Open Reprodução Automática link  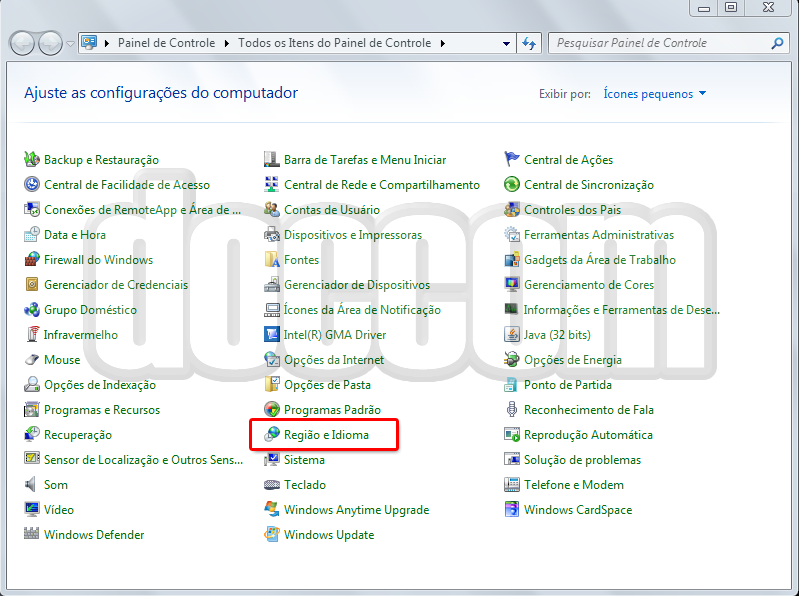pos(588,434)
